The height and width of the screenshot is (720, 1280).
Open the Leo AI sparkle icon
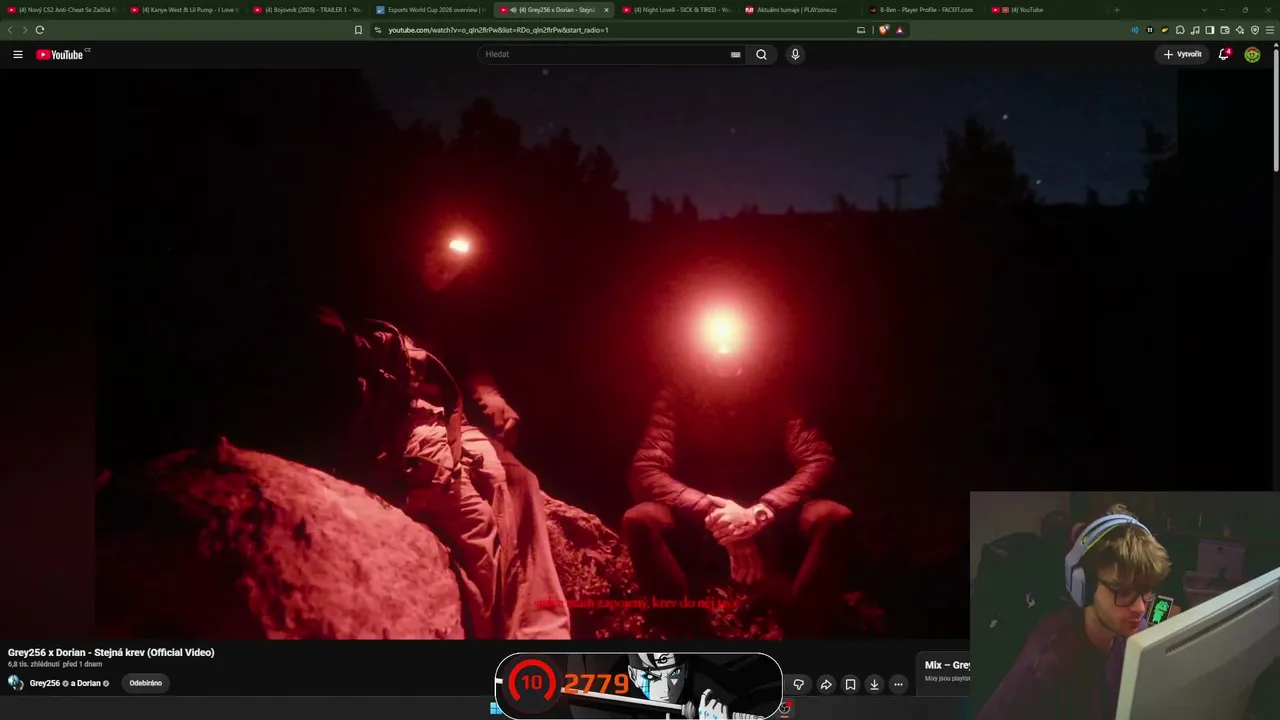tap(1240, 30)
